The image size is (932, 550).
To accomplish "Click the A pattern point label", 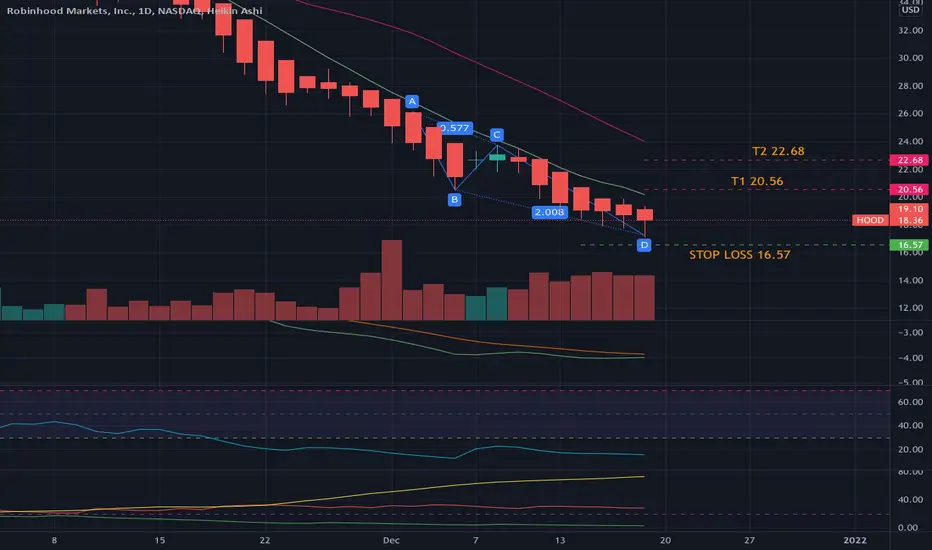I will [x=412, y=101].
